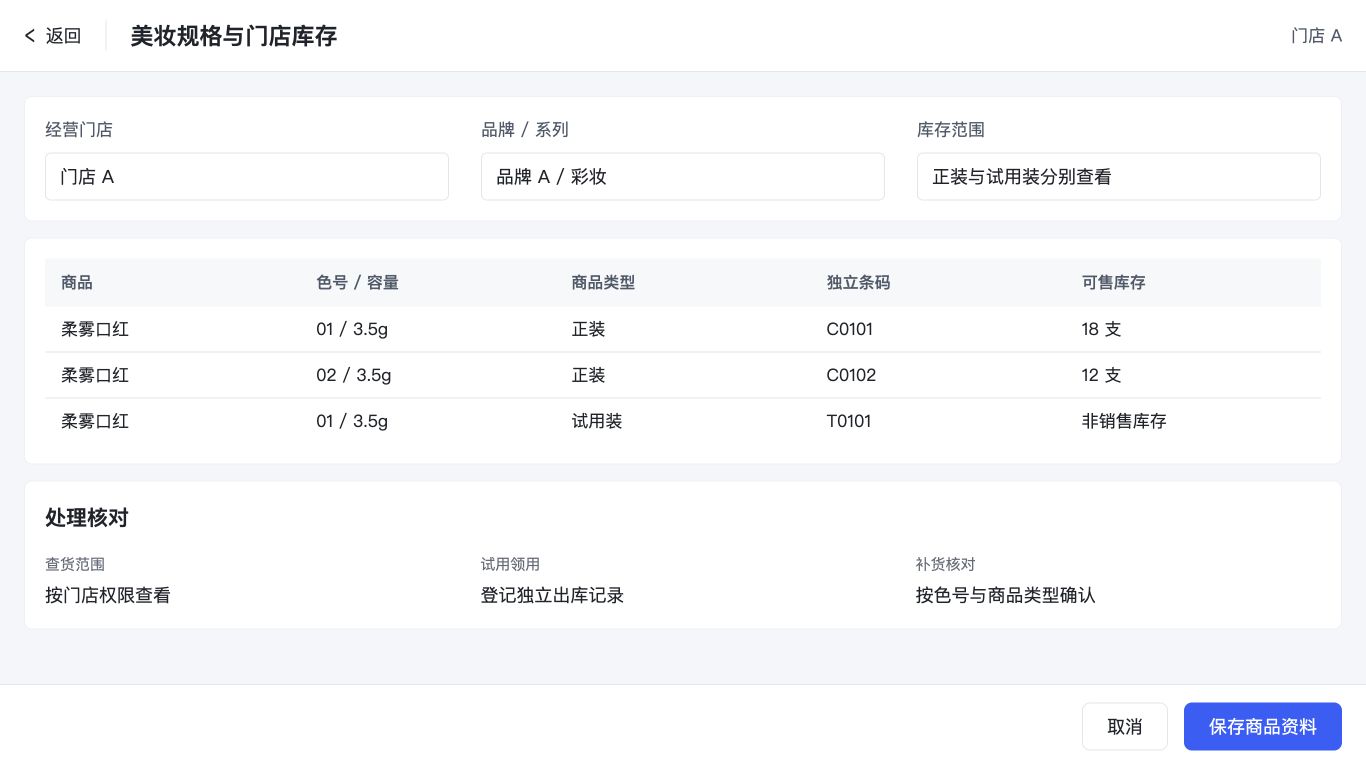Click the 美妆规格与门店库存 page title

coord(234,36)
